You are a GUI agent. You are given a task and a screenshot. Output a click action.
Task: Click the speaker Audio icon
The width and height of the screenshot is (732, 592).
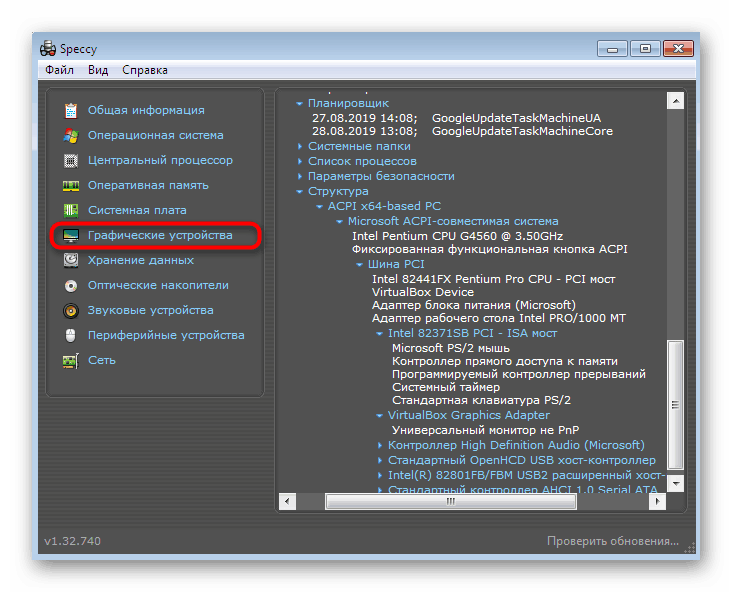coord(71,310)
